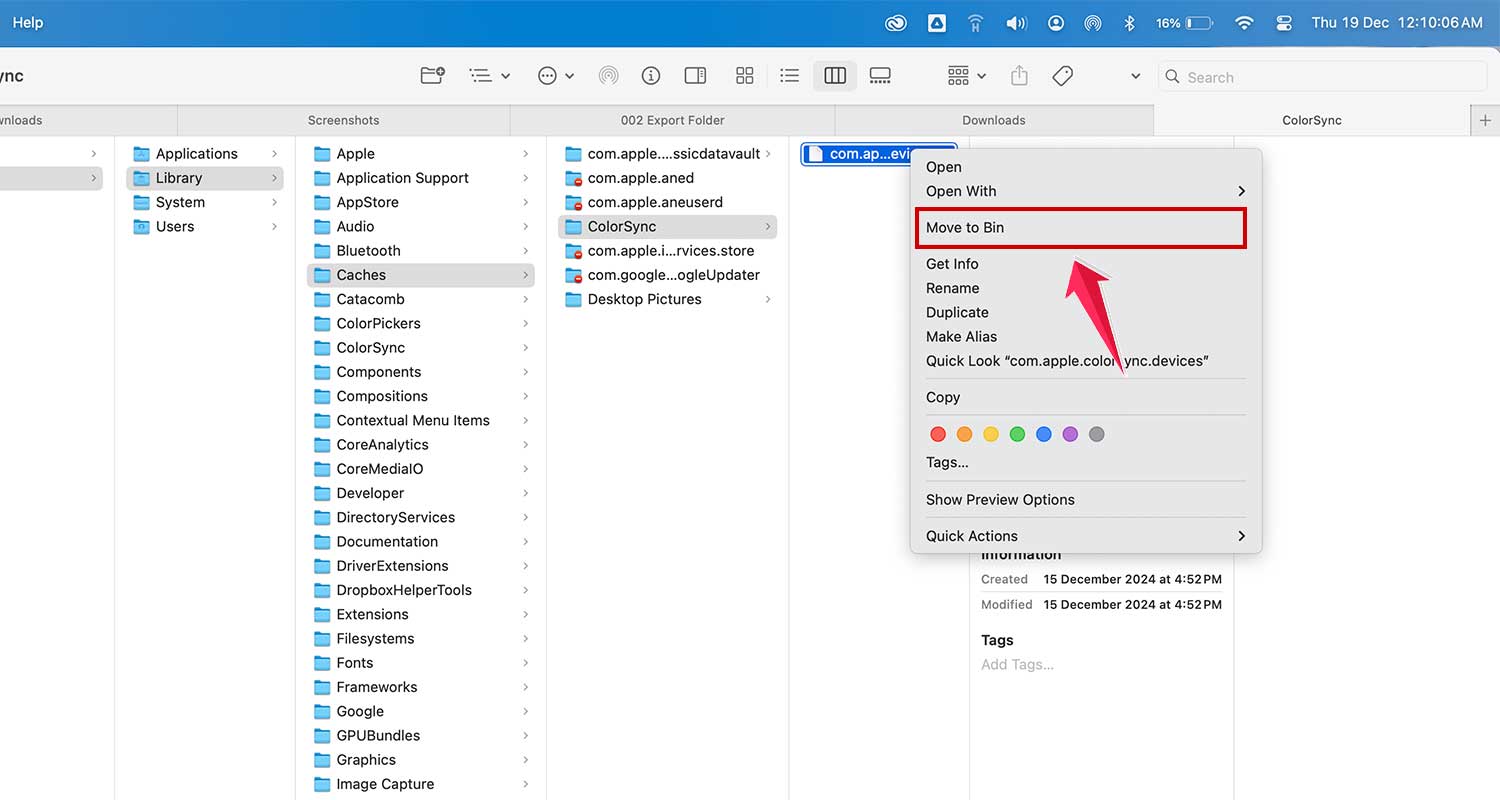Toggle the preview pane icon
Screen dimensions: 1500x800
coord(695,75)
